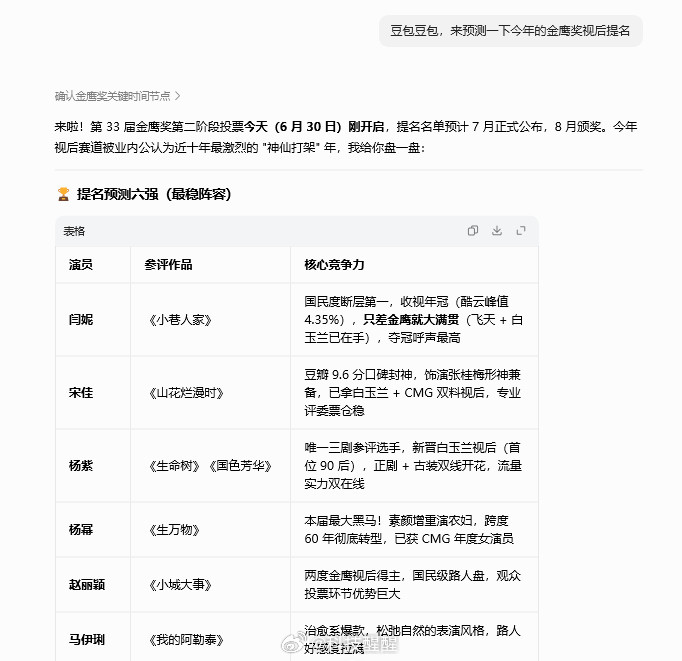Click the 提名预测六强 heading
The height and width of the screenshot is (661, 682).
click(x=154, y=194)
